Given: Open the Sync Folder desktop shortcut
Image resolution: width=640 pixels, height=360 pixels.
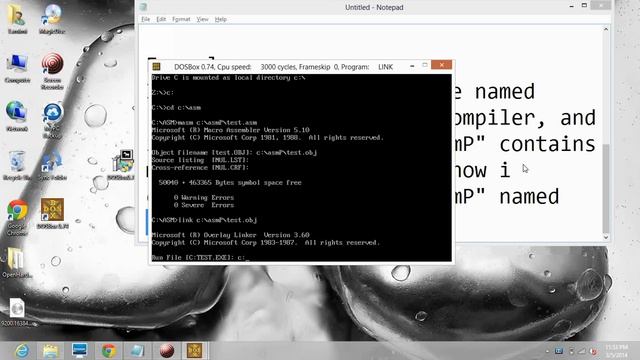Looking at the screenshot, I should click(52, 165).
